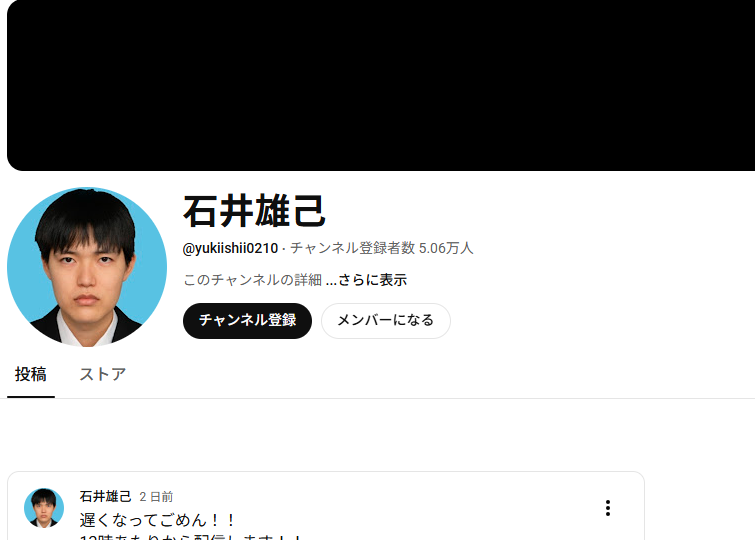Viewport: 755px width, 540px height.
Task: Switch to the ストア tab
Action: (103, 374)
